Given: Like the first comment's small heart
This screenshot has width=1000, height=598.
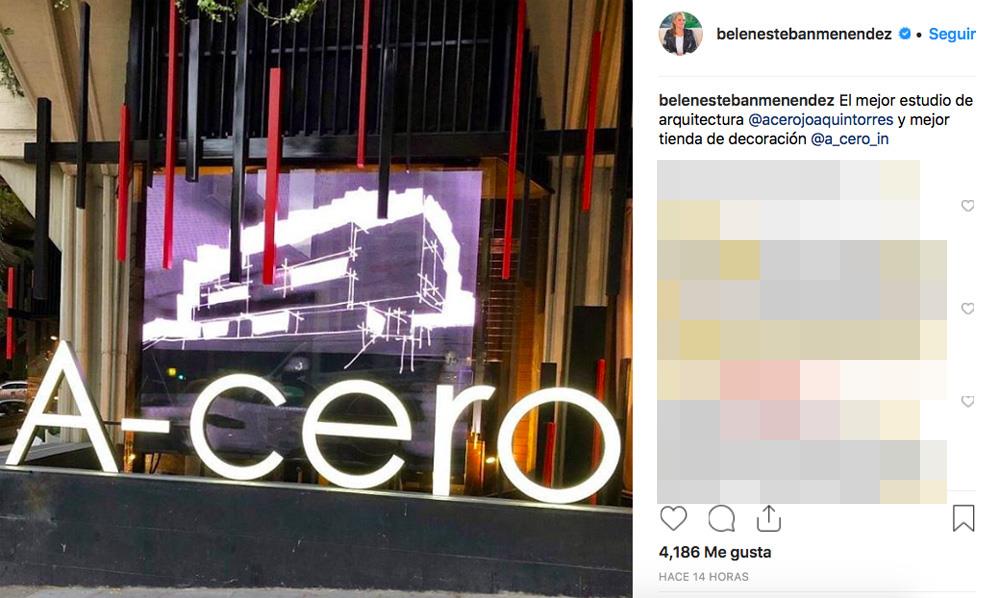Looking at the screenshot, I should click(x=967, y=205).
